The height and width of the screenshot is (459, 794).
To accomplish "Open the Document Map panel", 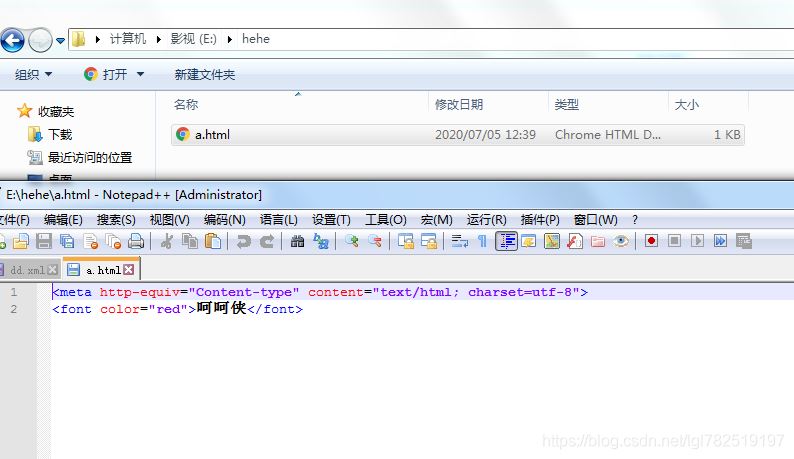I will (x=552, y=241).
